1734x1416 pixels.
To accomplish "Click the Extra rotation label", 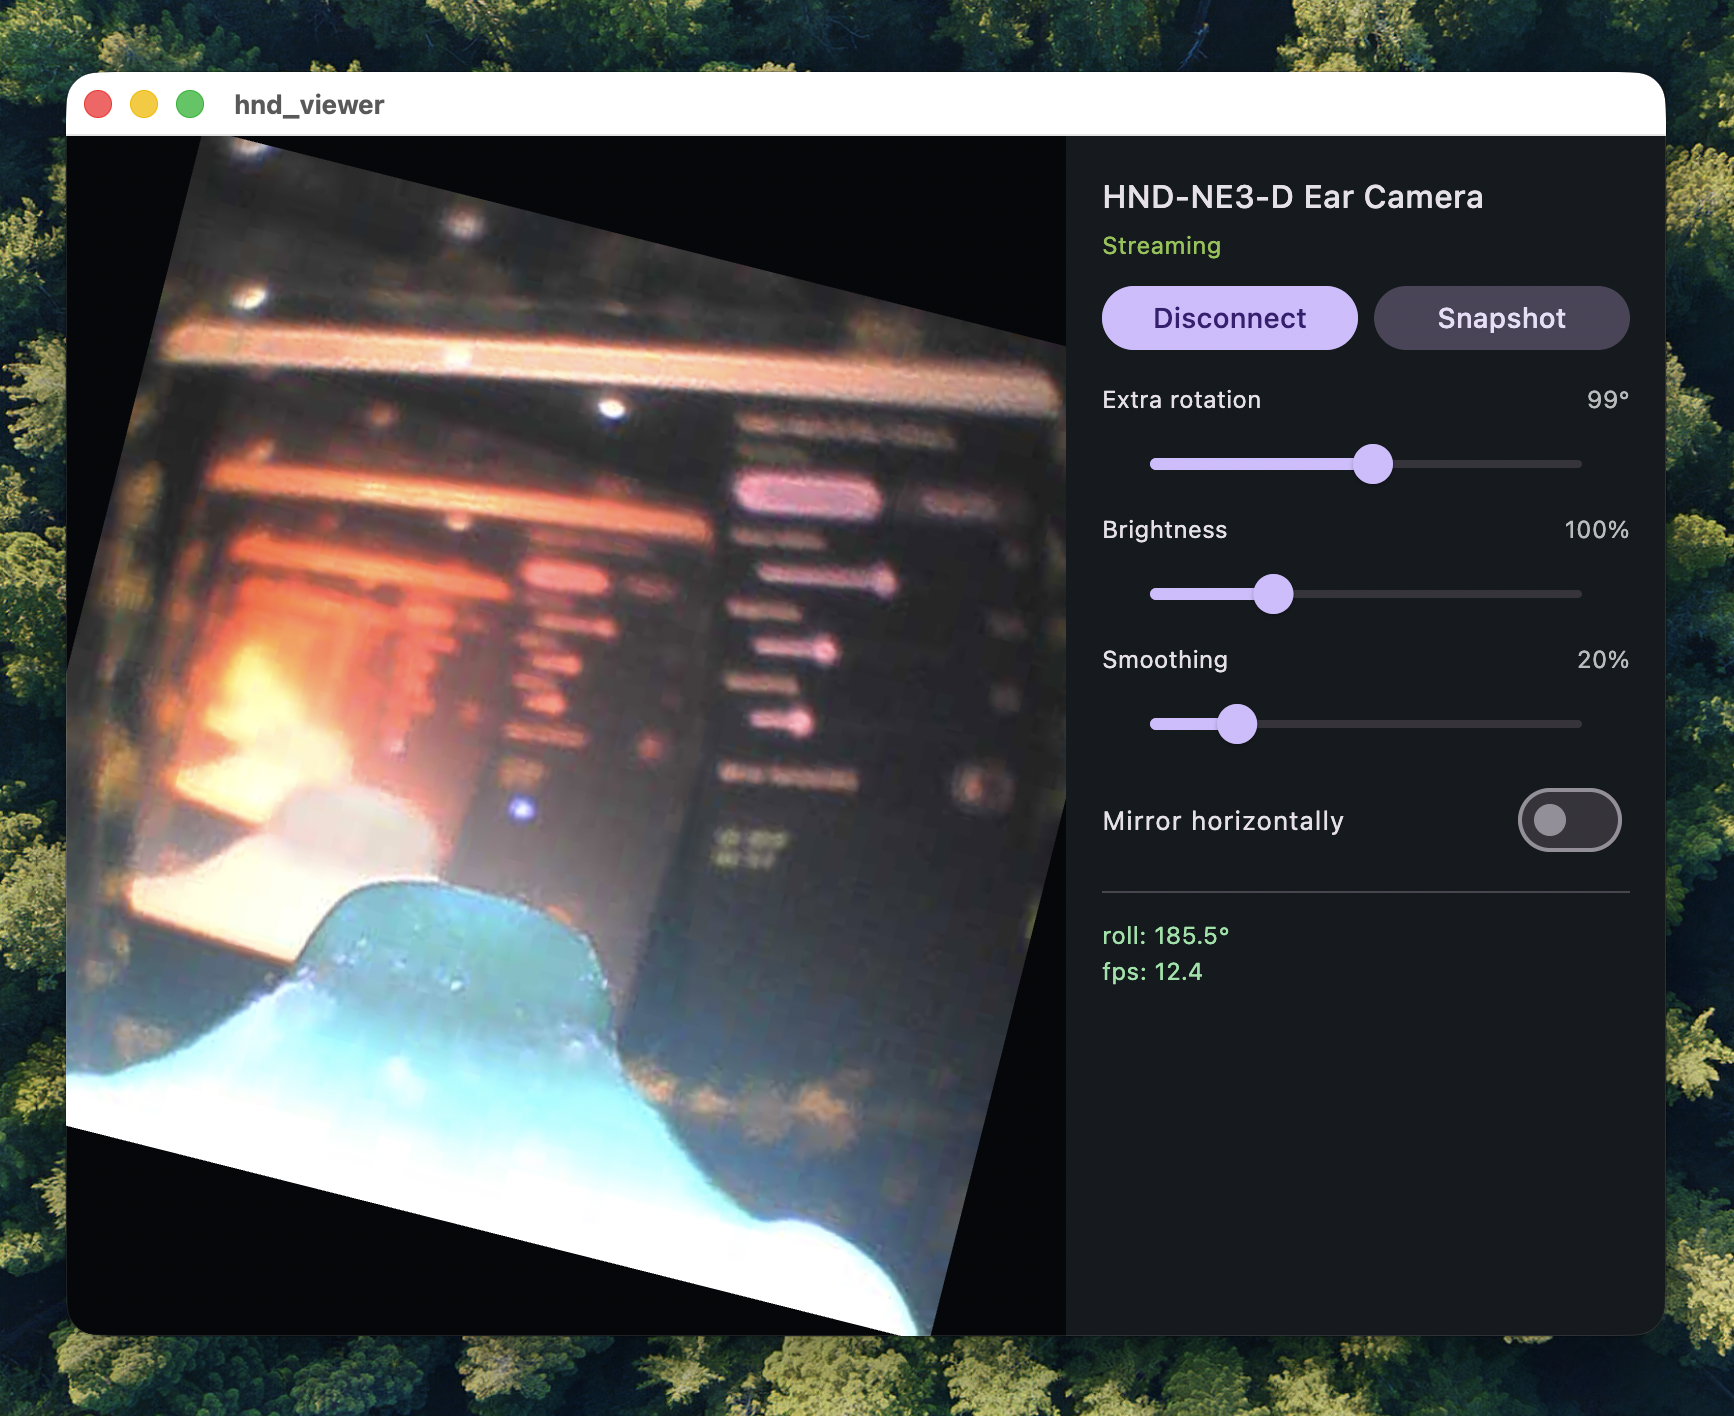I will click(x=1181, y=400).
